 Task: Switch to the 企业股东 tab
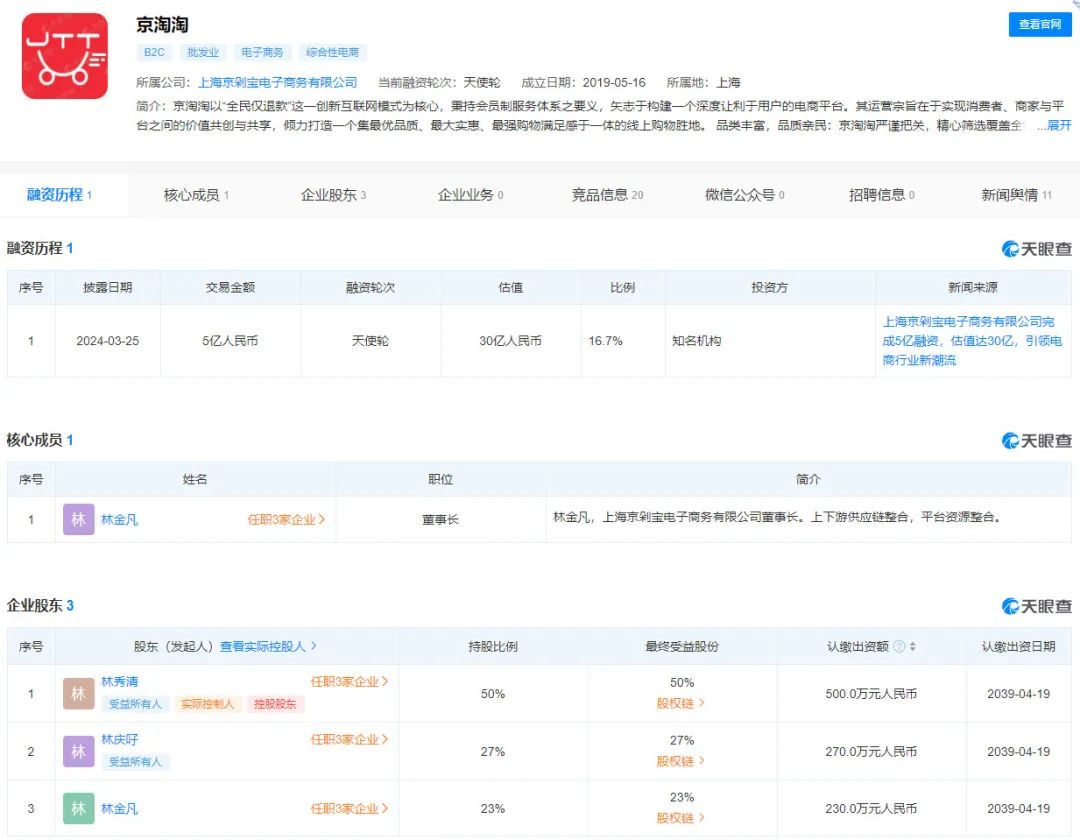(333, 195)
